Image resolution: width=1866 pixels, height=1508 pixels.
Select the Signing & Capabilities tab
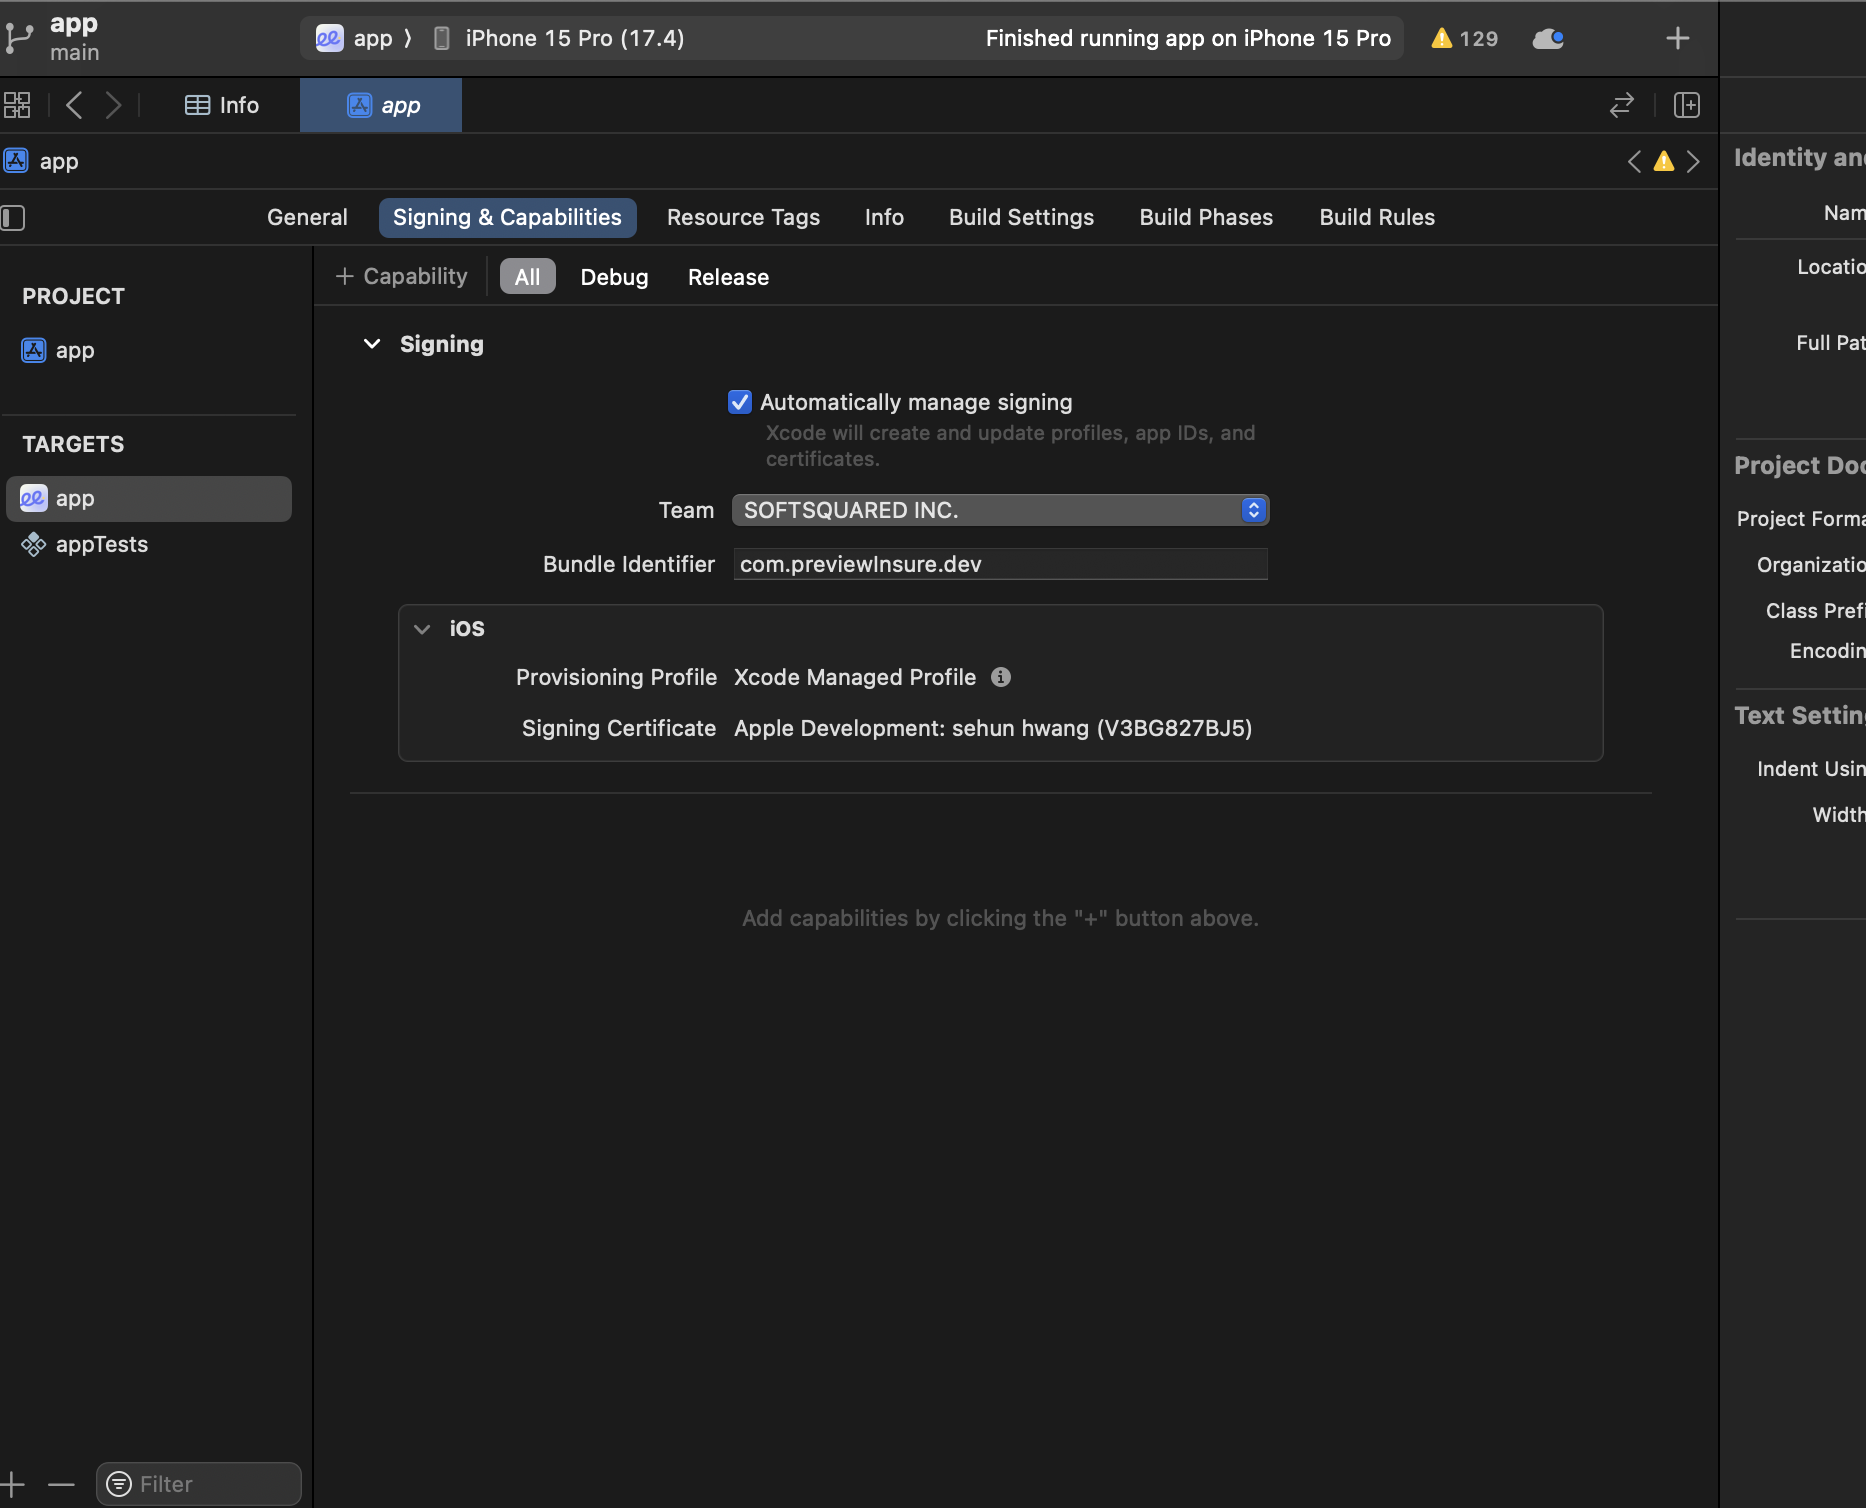point(507,218)
